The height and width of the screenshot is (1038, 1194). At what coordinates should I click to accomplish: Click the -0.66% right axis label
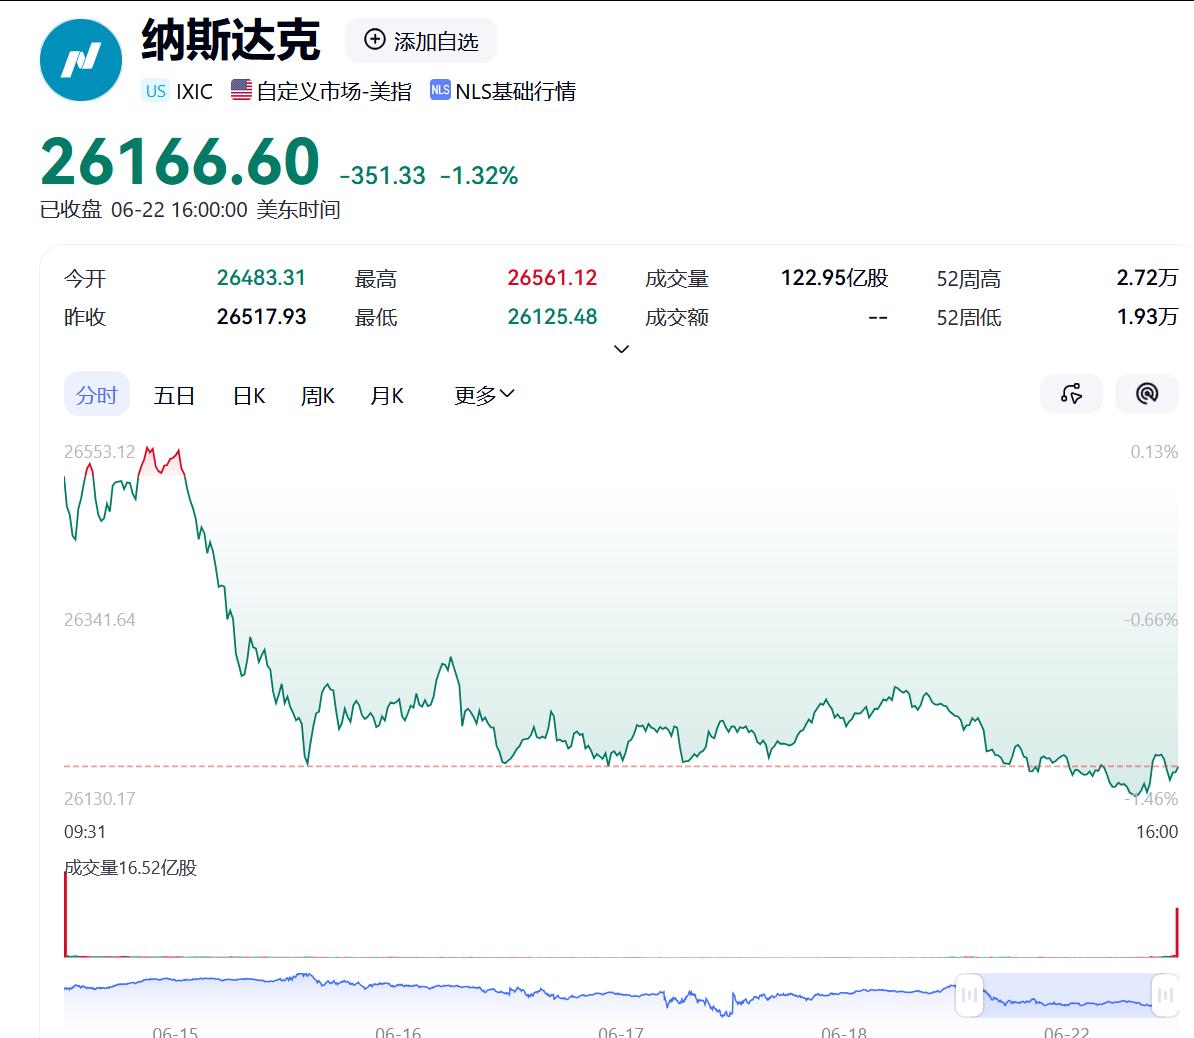[x=1151, y=620]
